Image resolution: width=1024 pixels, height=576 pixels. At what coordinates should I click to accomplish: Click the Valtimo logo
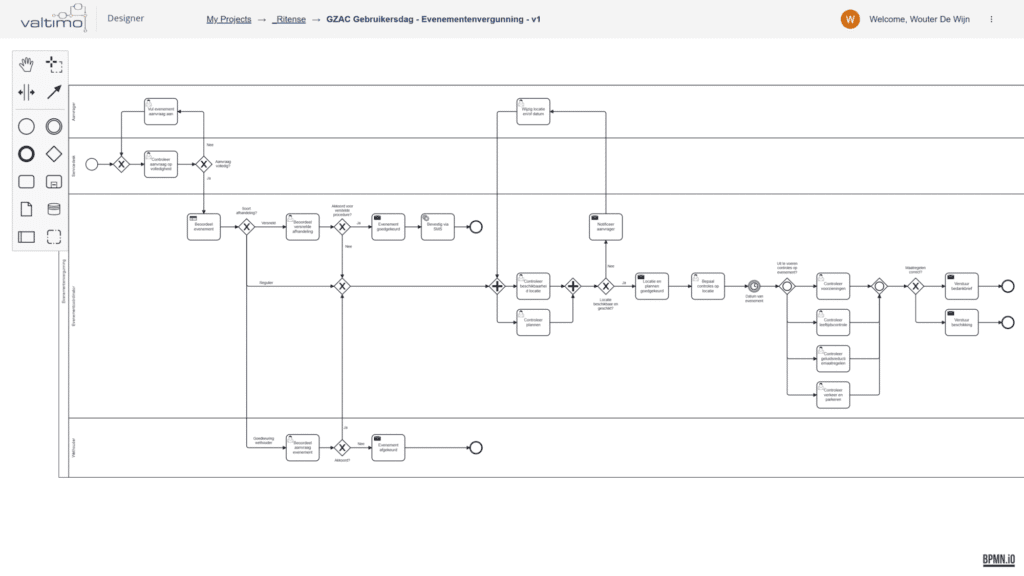pos(54,18)
